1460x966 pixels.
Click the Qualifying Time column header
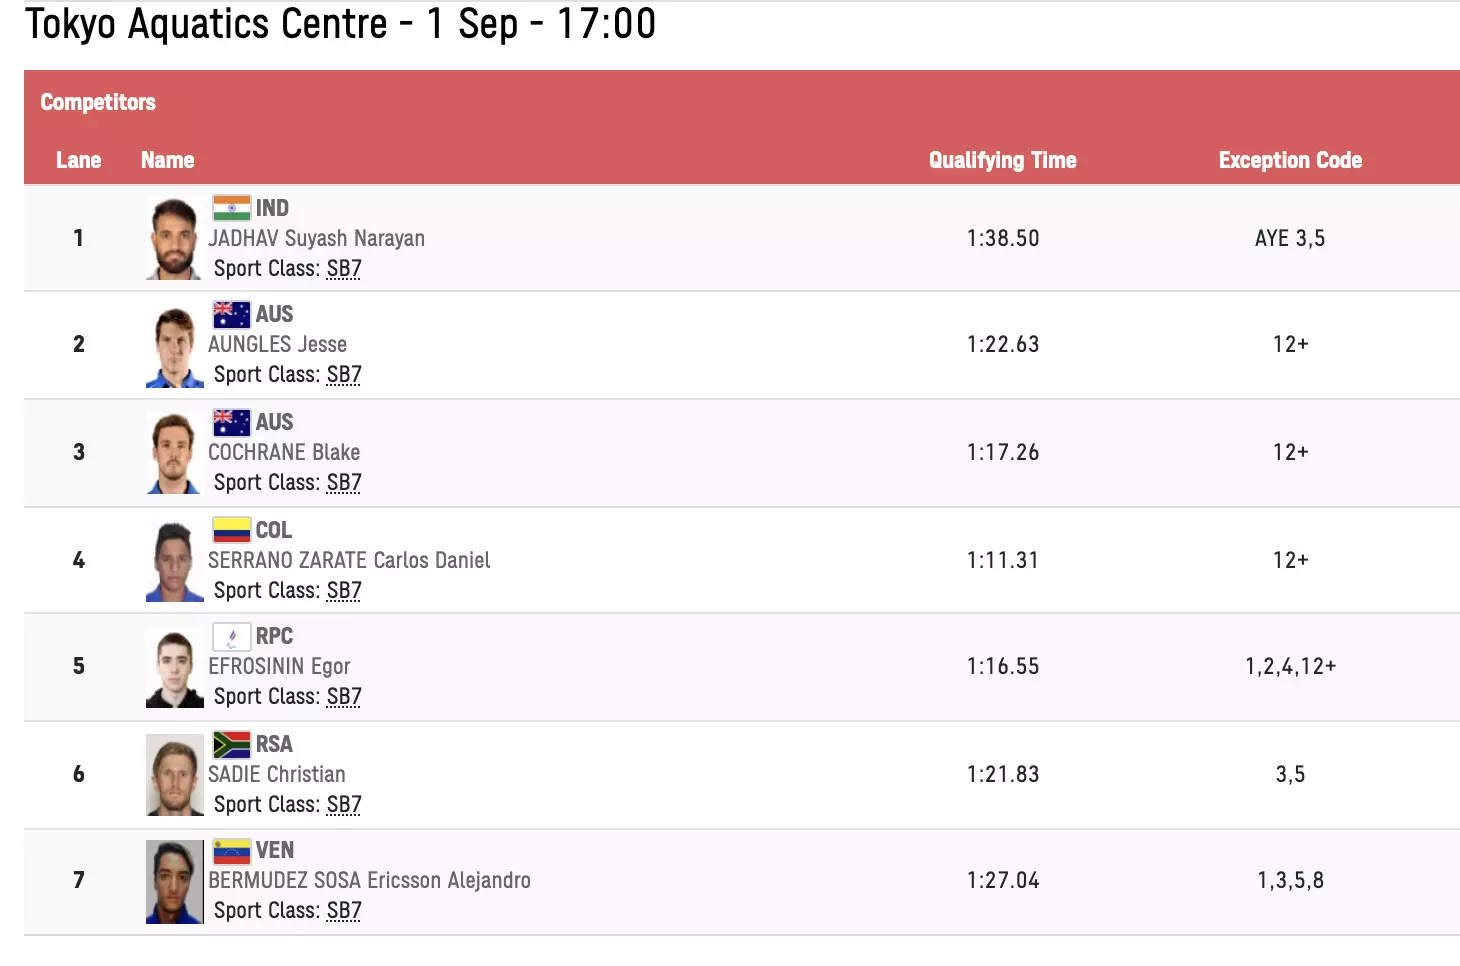1002,160
